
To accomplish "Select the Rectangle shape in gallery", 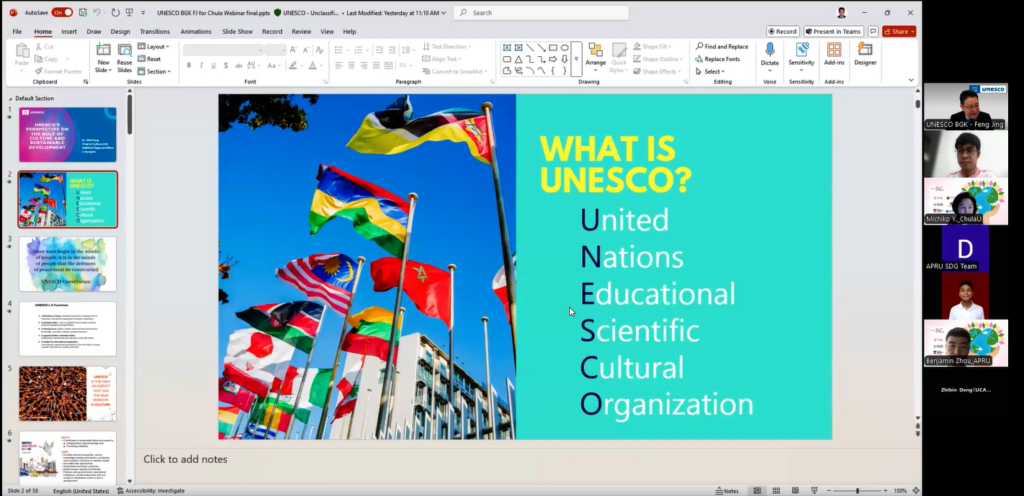I will pos(553,48).
